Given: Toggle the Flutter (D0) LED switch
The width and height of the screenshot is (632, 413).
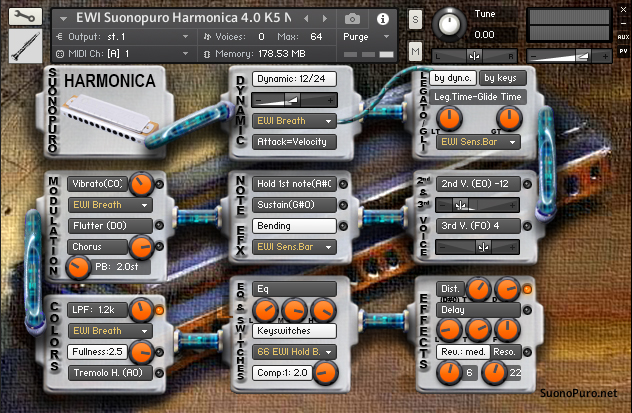Looking at the screenshot, I should tap(160, 226).
